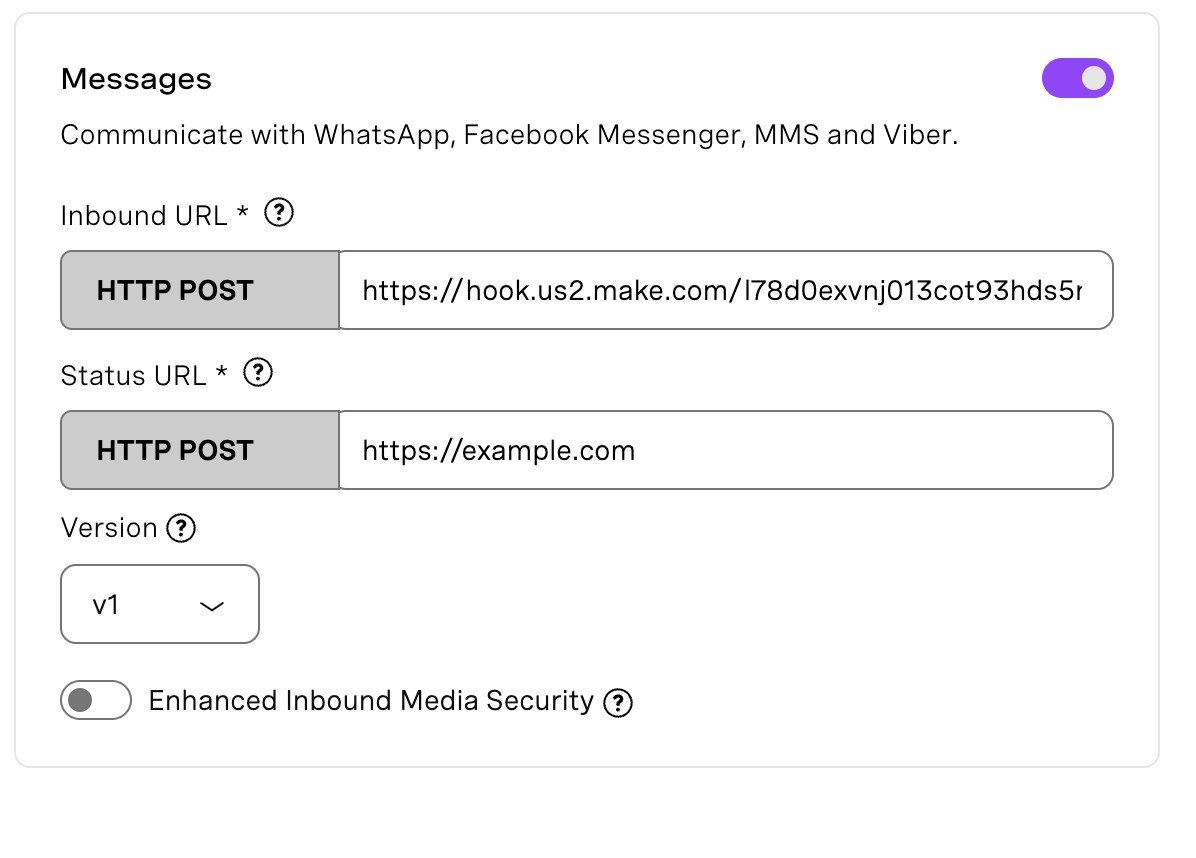Select the Status URL input field

pyautogui.click(x=727, y=450)
